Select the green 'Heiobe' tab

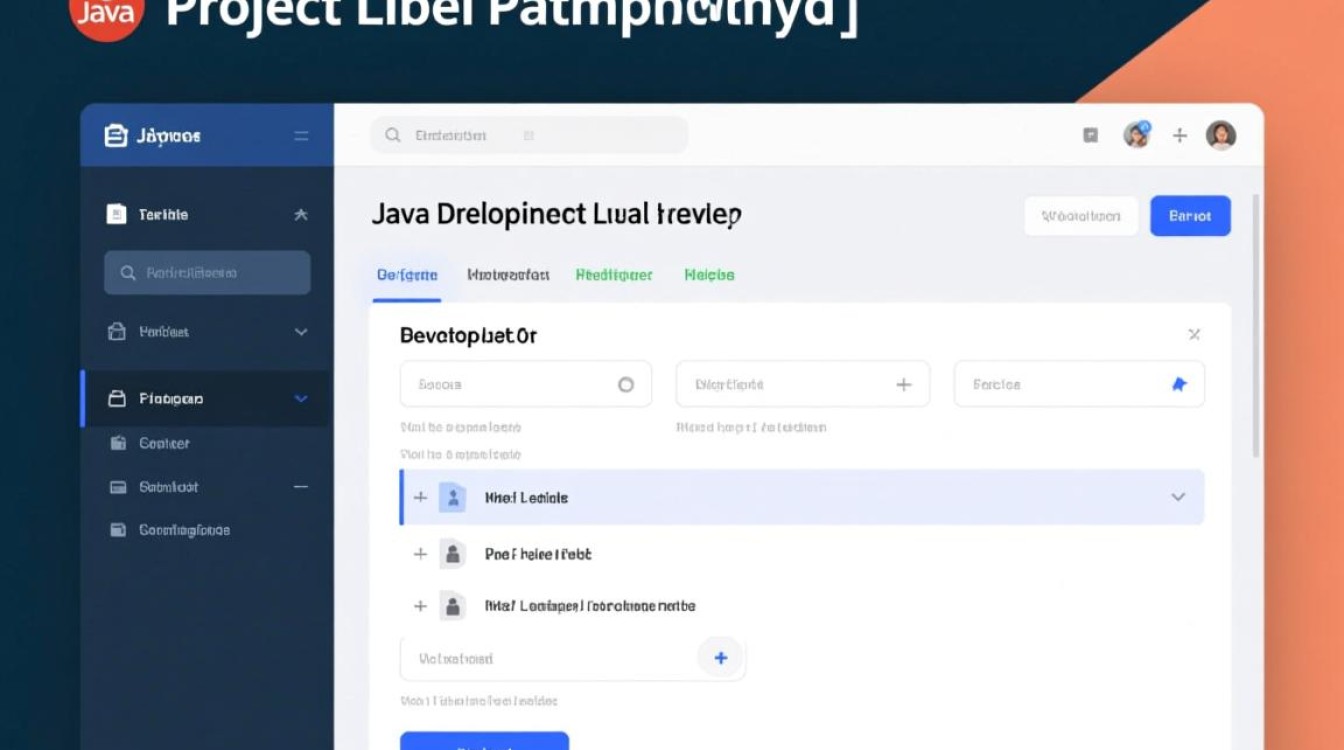pyautogui.click(x=709, y=275)
